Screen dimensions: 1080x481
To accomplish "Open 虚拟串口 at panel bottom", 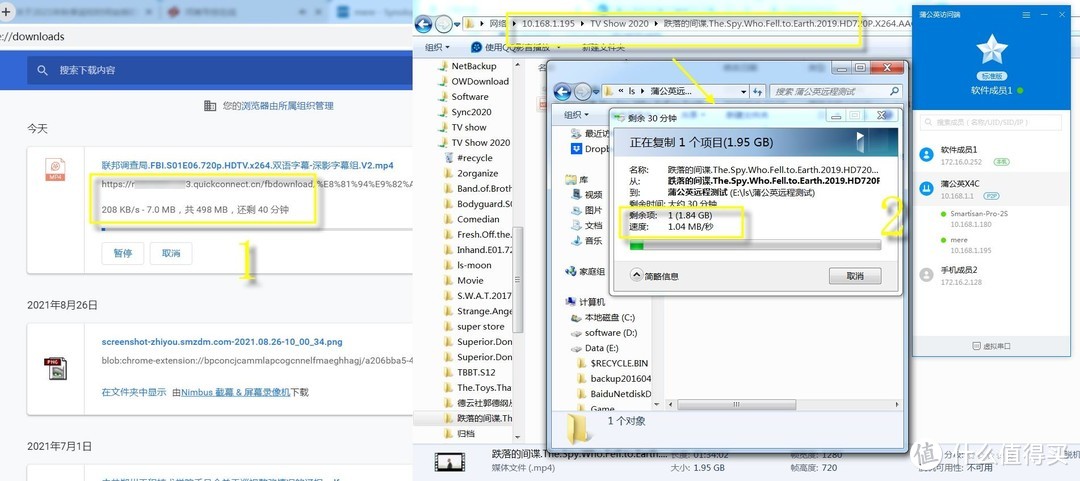I will point(992,346).
